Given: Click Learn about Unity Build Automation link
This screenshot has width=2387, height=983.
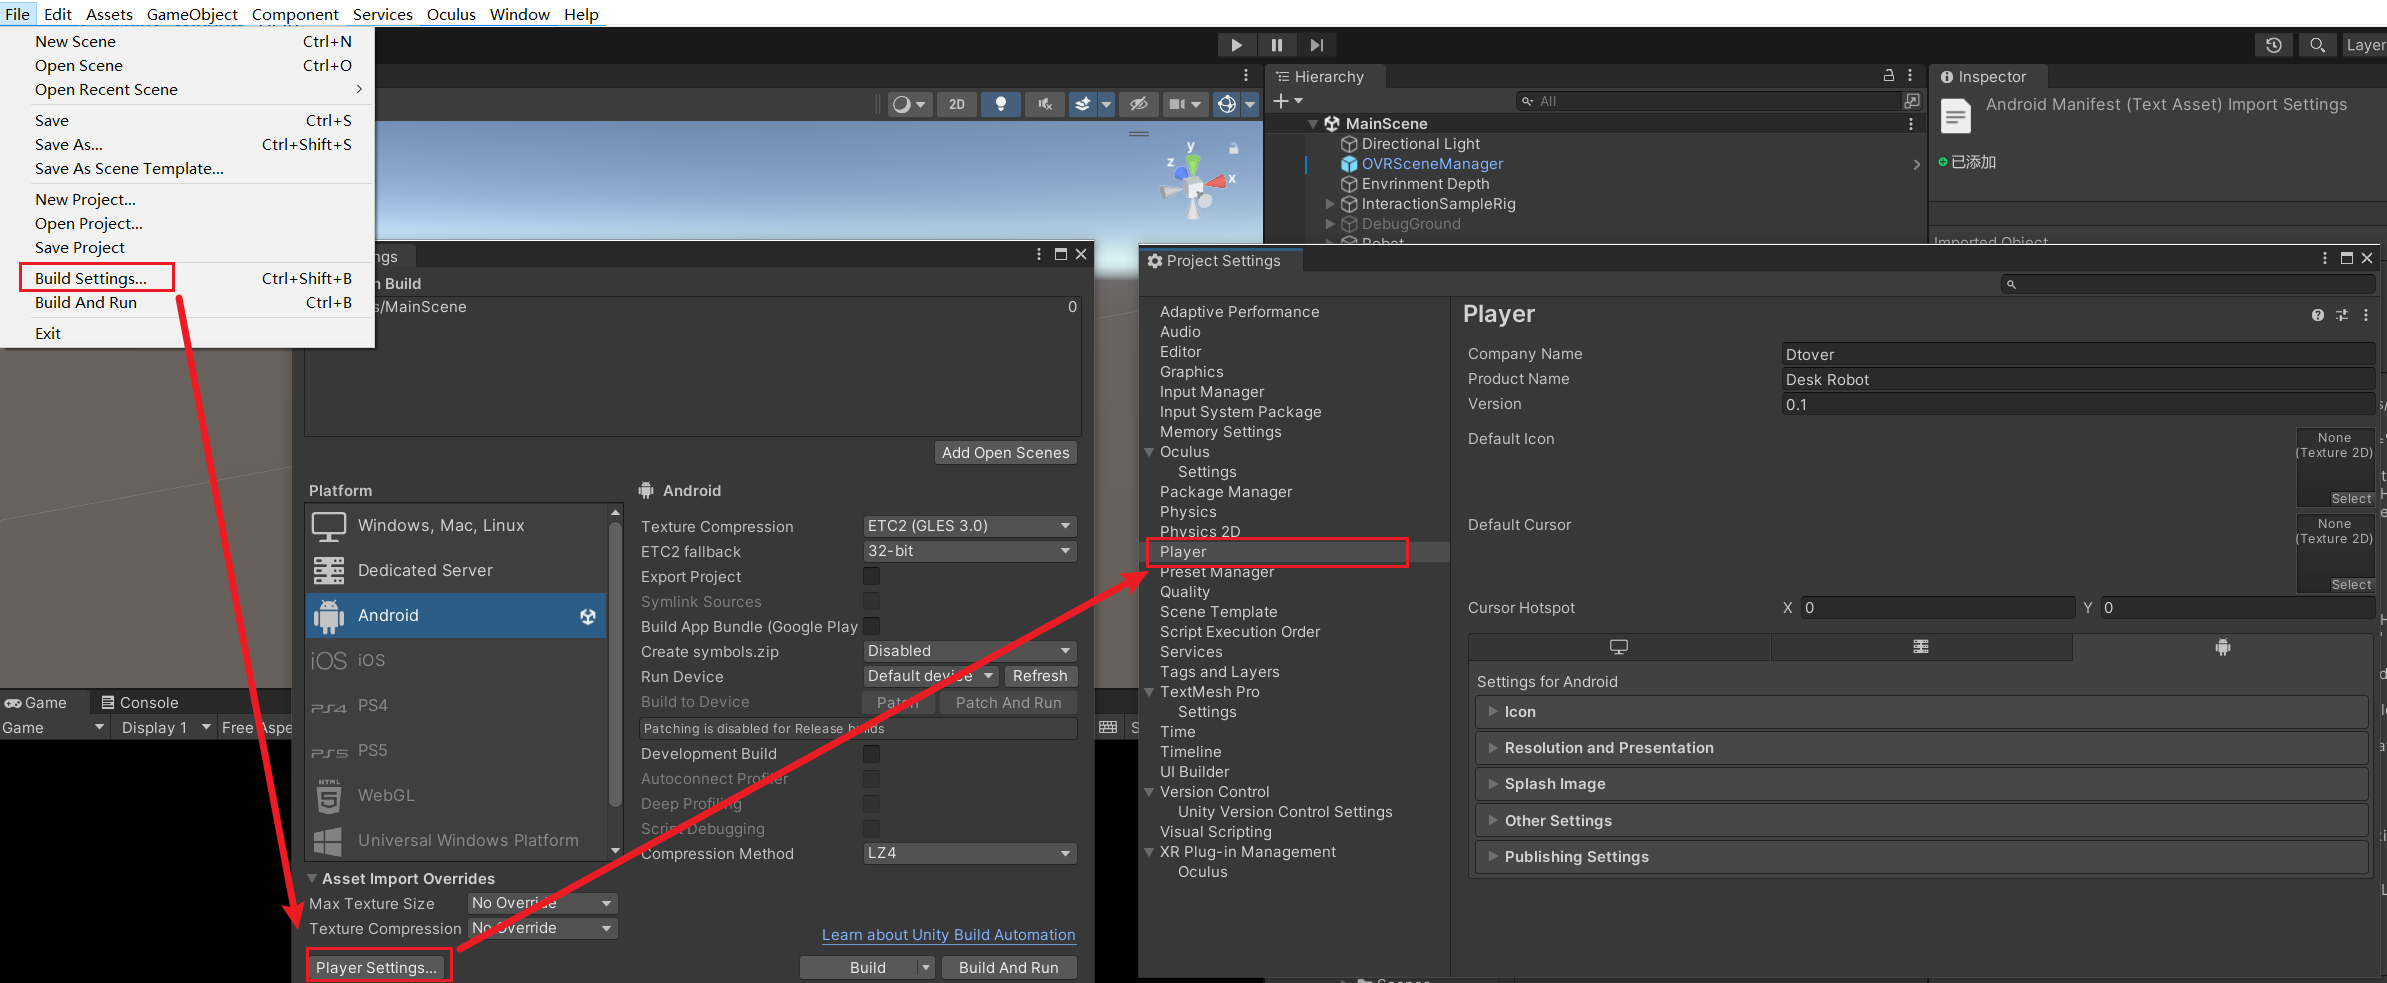Looking at the screenshot, I should tap(948, 935).
